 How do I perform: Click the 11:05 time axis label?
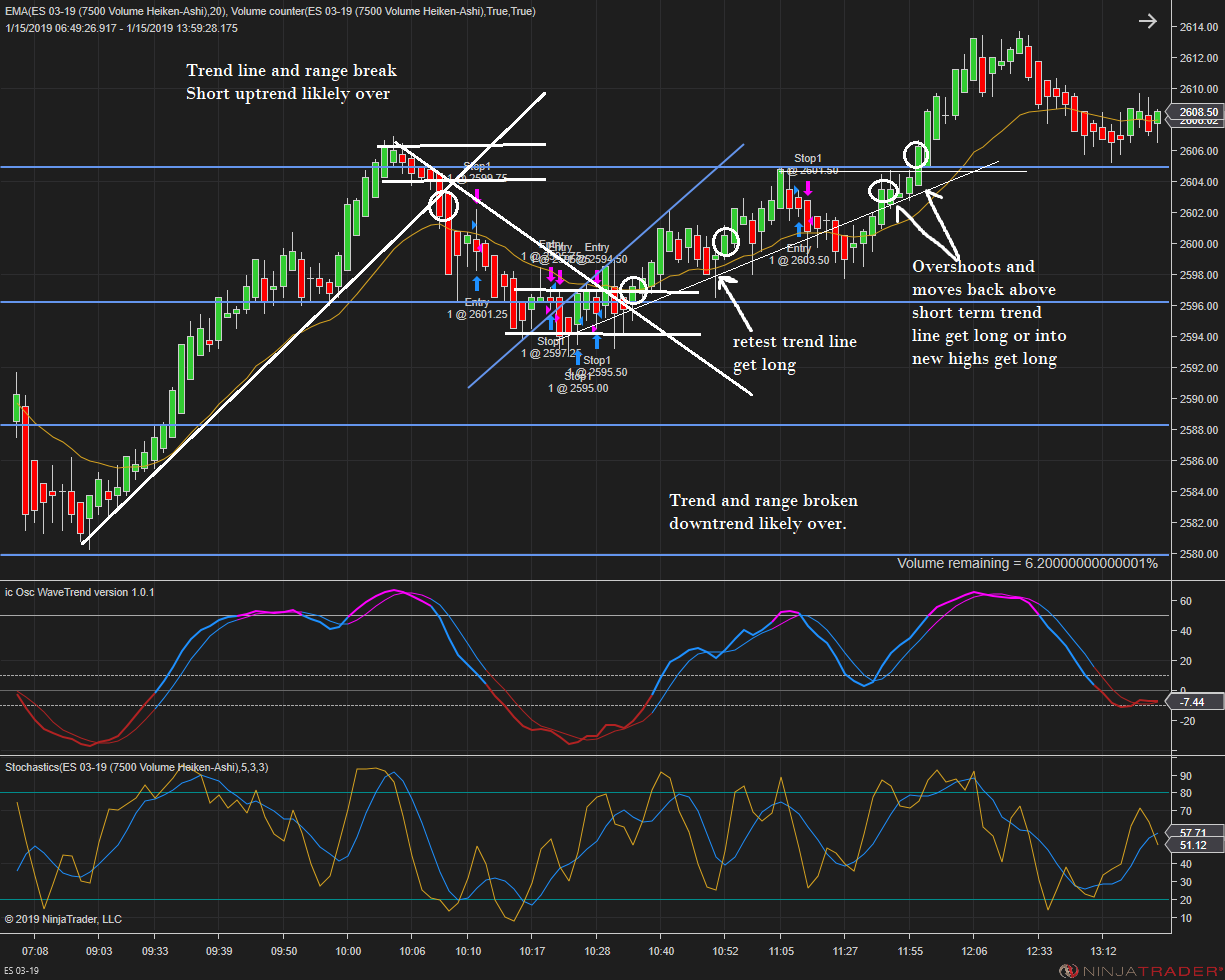(783, 951)
